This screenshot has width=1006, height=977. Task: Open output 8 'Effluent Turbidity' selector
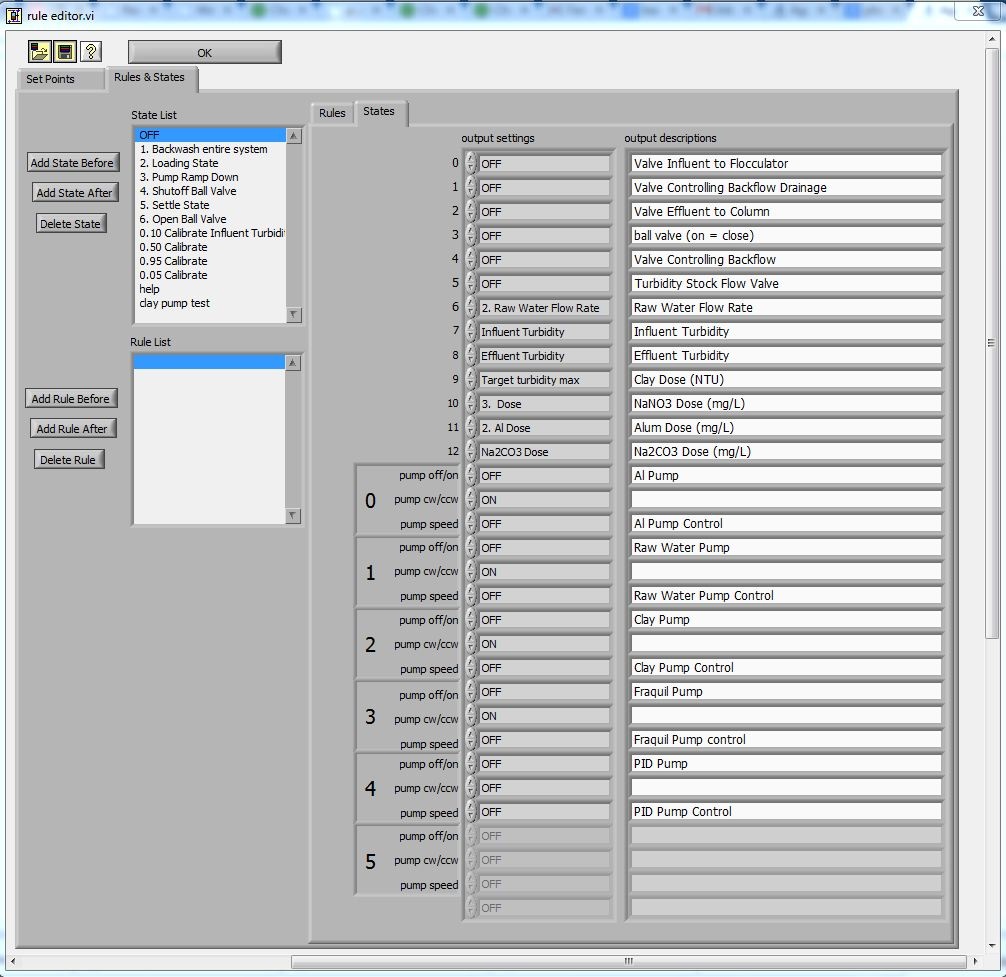point(545,356)
